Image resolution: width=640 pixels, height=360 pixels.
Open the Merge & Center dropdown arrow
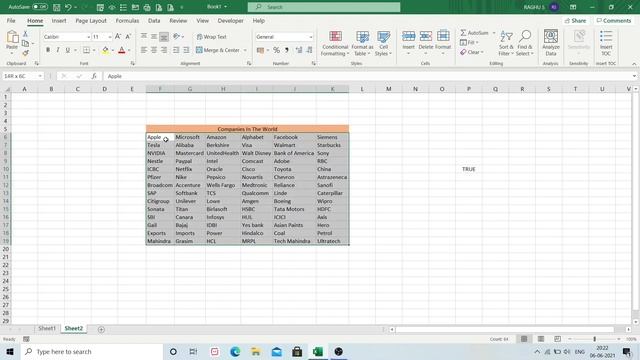tap(245, 50)
